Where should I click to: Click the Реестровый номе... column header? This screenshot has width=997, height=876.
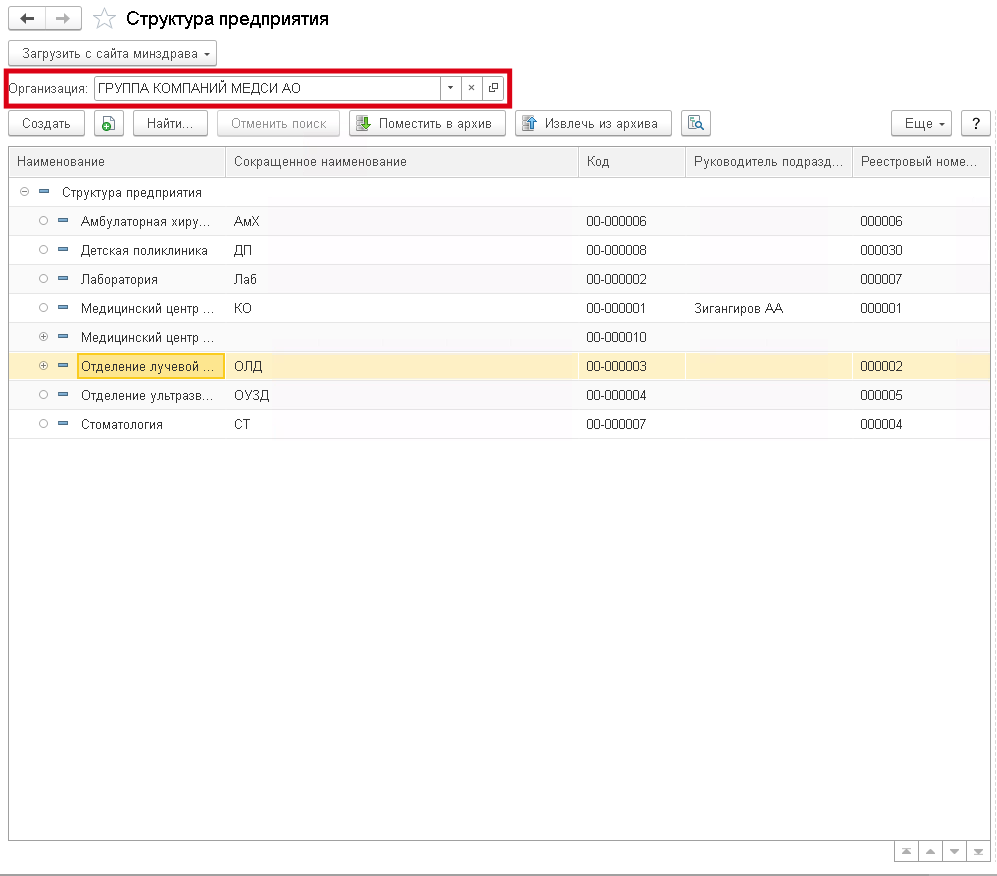pyautogui.click(x=921, y=162)
